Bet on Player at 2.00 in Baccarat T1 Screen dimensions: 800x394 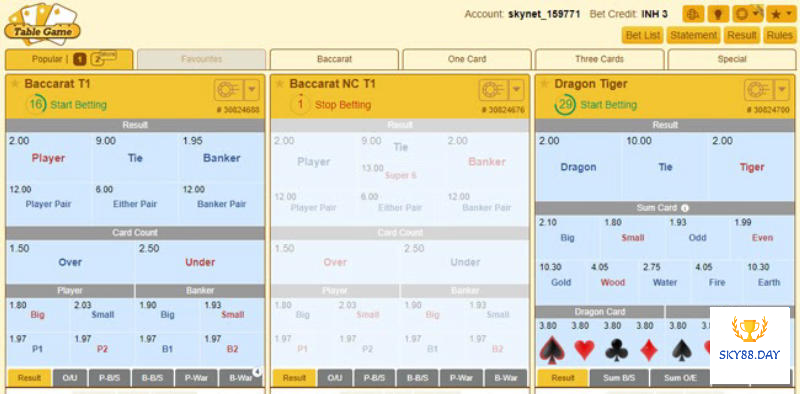click(48, 156)
